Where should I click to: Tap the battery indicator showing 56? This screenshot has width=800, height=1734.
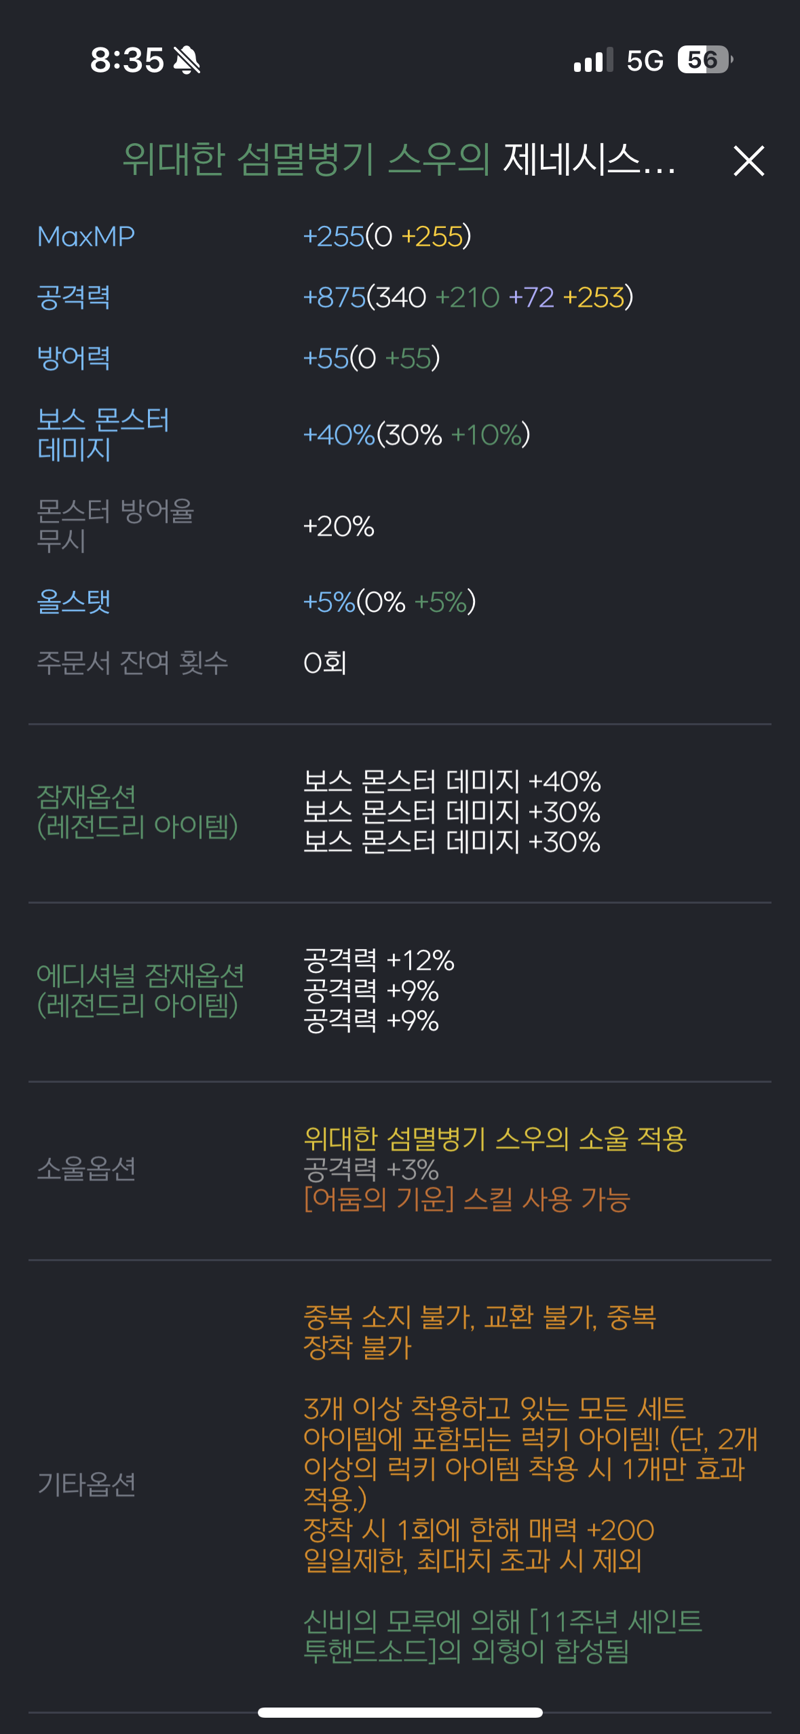click(705, 60)
